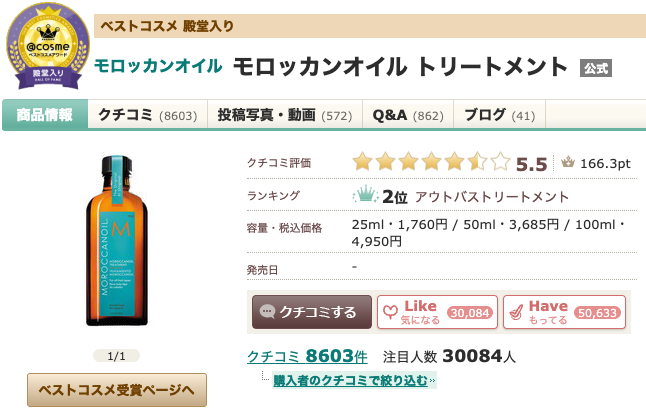Screen dimensions: 646x410
Task: Open the 商品情報 tab
Action: (x=44, y=115)
